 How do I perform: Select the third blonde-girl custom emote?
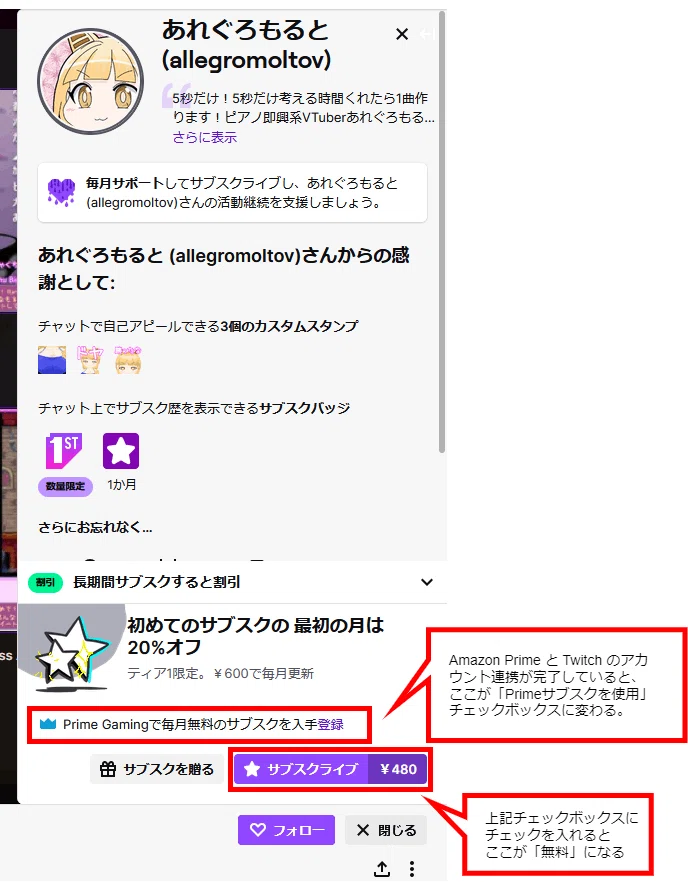tap(128, 360)
